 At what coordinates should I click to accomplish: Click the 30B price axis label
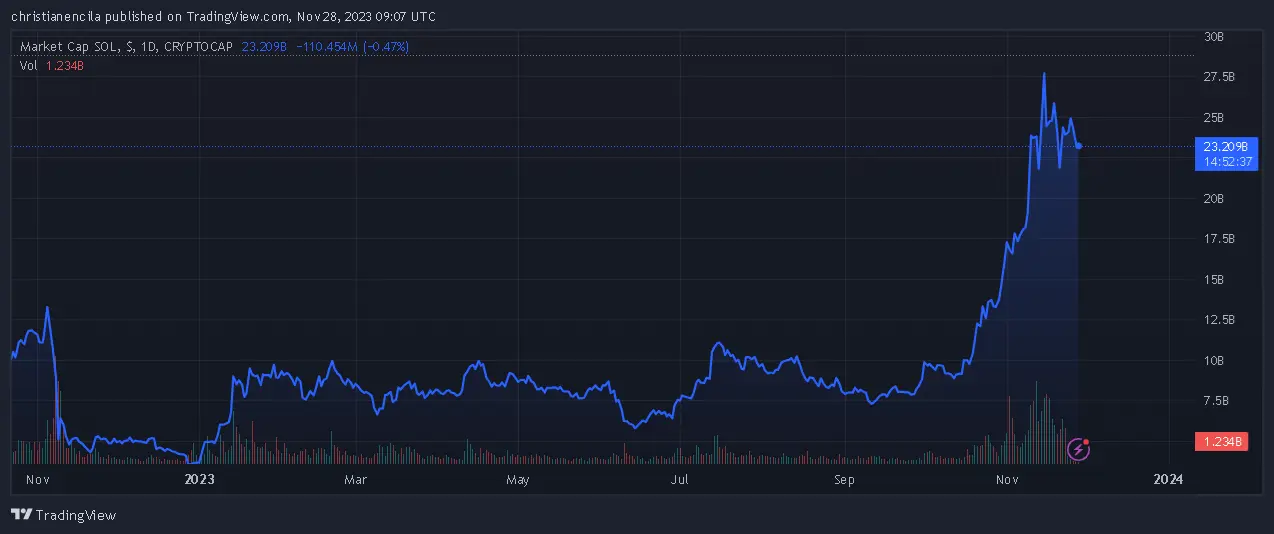point(1214,36)
